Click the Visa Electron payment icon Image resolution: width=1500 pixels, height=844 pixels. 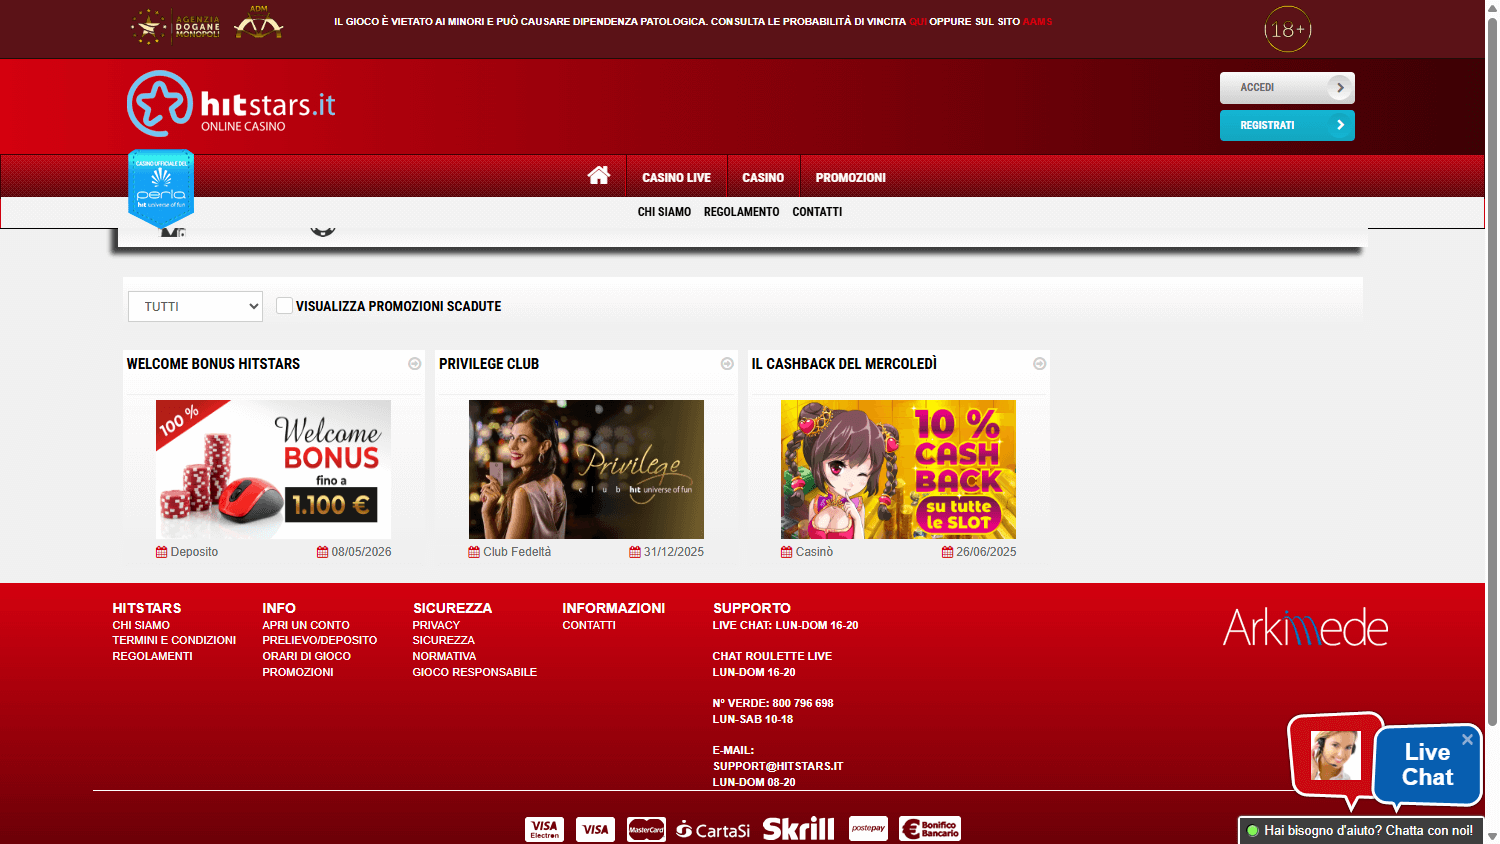tap(544, 829)
